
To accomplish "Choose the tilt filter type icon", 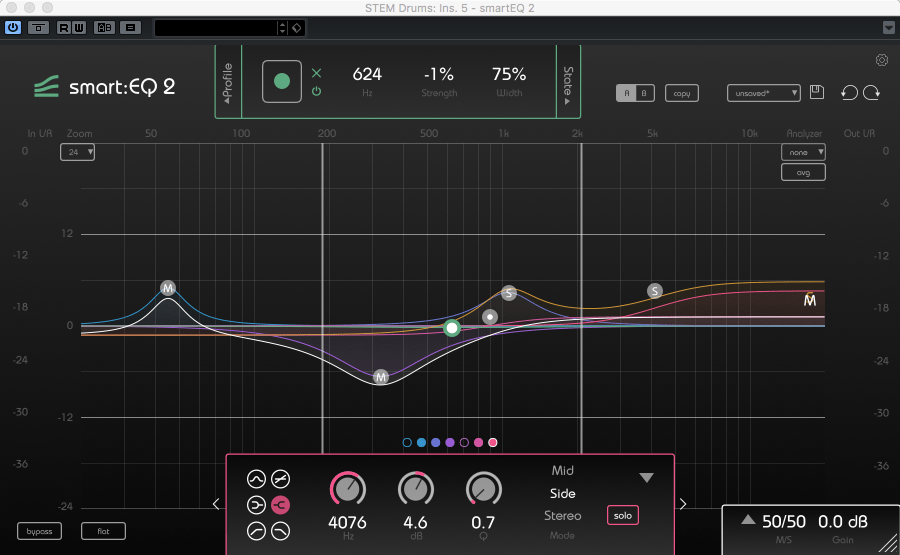I will (280, 479).
